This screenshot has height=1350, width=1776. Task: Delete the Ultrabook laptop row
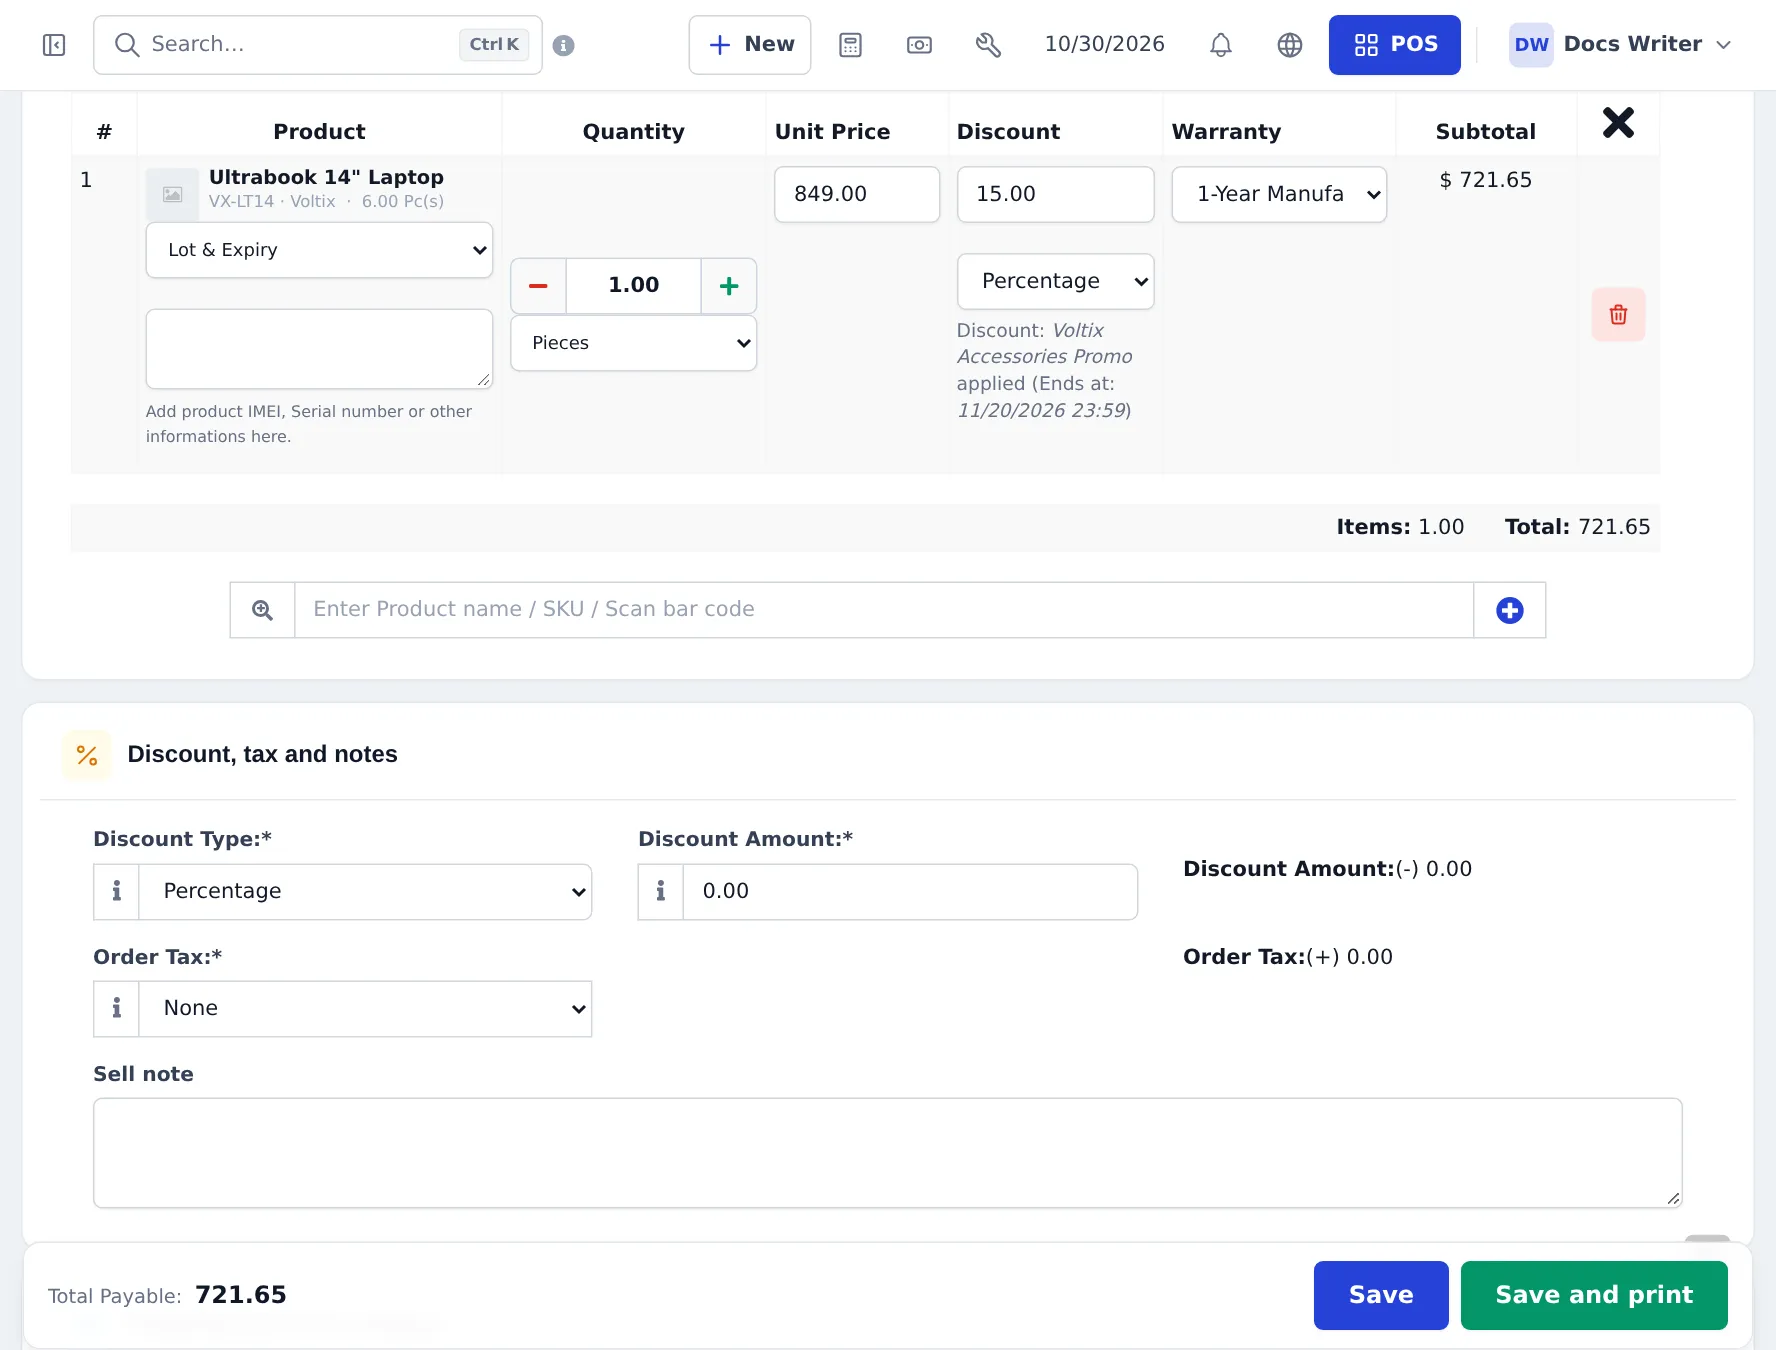(1618, 315)
